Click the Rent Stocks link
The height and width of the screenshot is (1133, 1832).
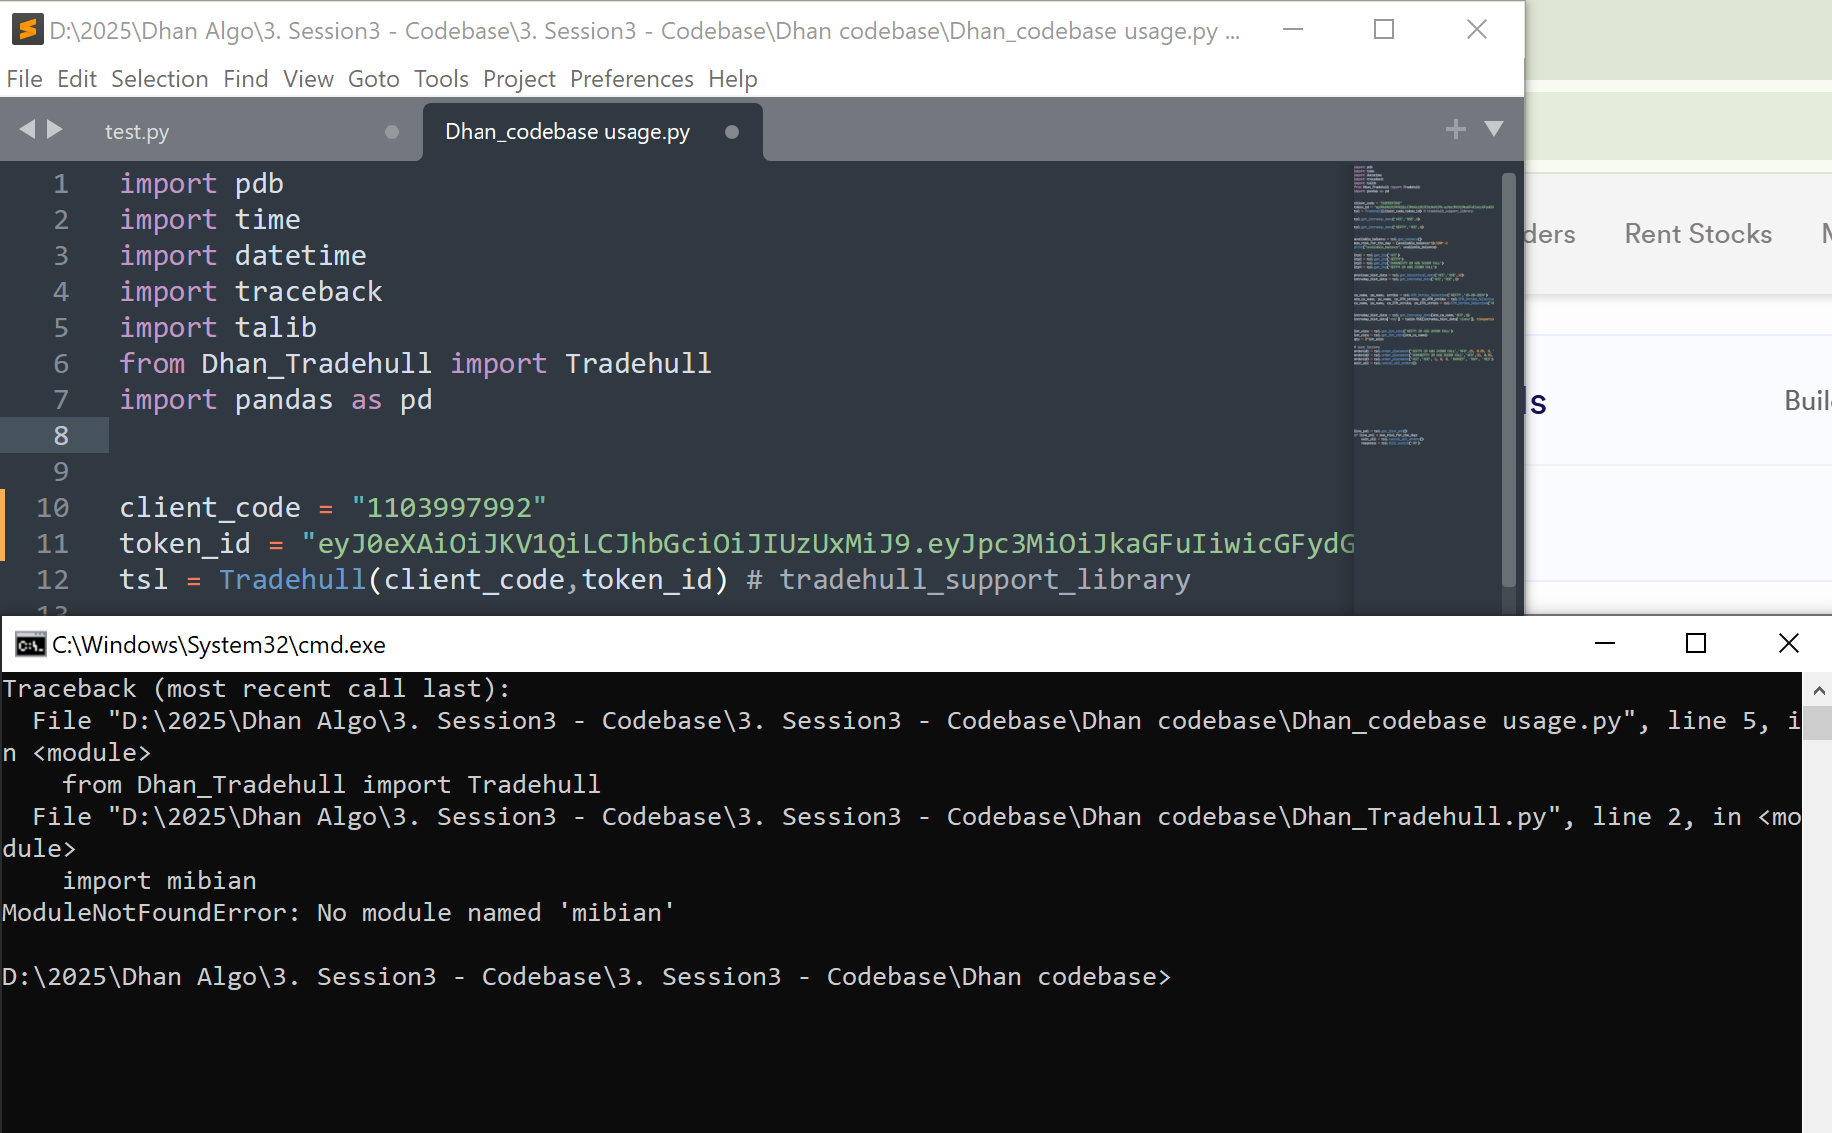click(1697, 234)
